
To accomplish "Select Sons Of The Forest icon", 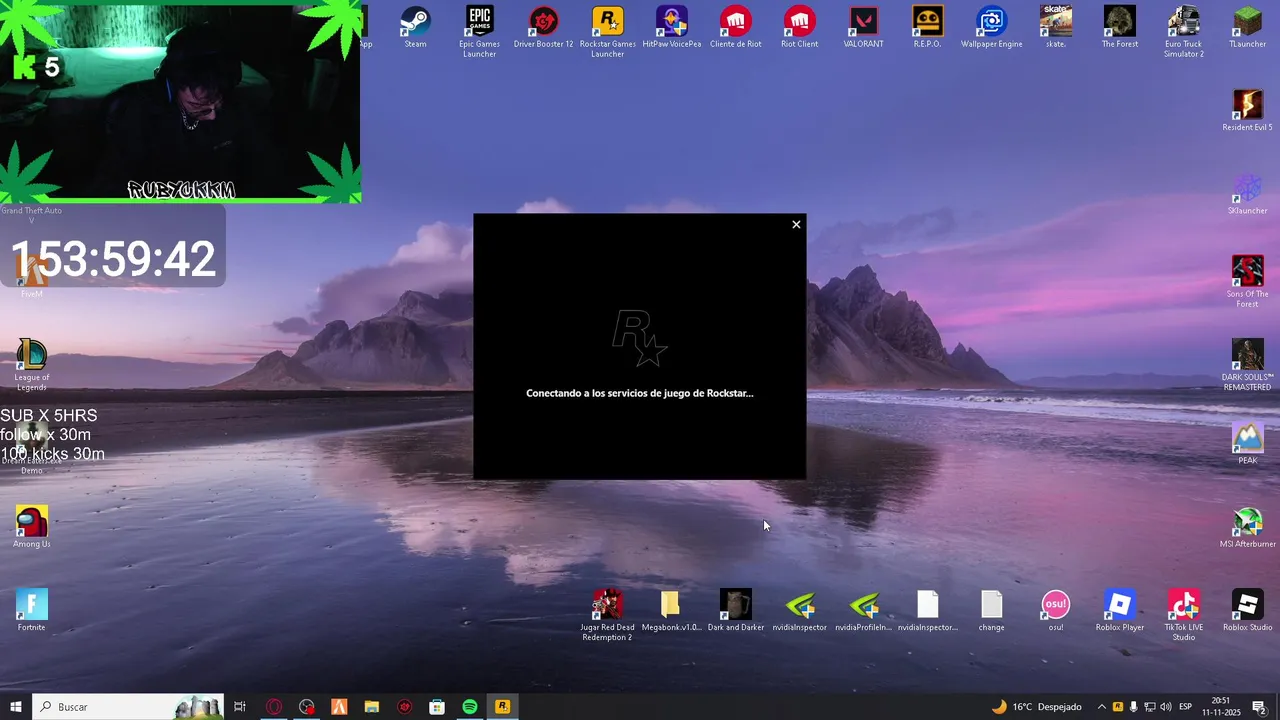I will (x=1247, y=281).
